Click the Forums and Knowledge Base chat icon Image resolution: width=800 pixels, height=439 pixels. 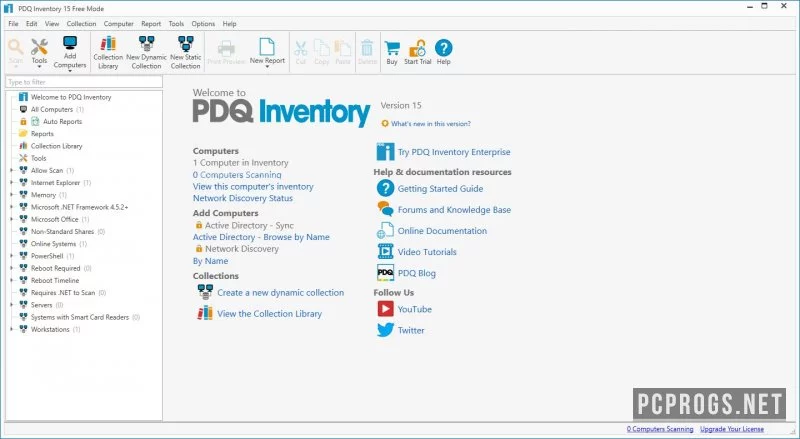coord(385,209)
